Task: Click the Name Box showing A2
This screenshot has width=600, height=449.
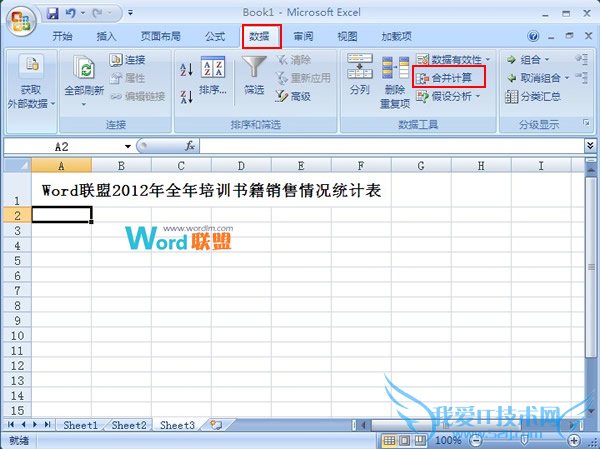Action: coord(63,146)
